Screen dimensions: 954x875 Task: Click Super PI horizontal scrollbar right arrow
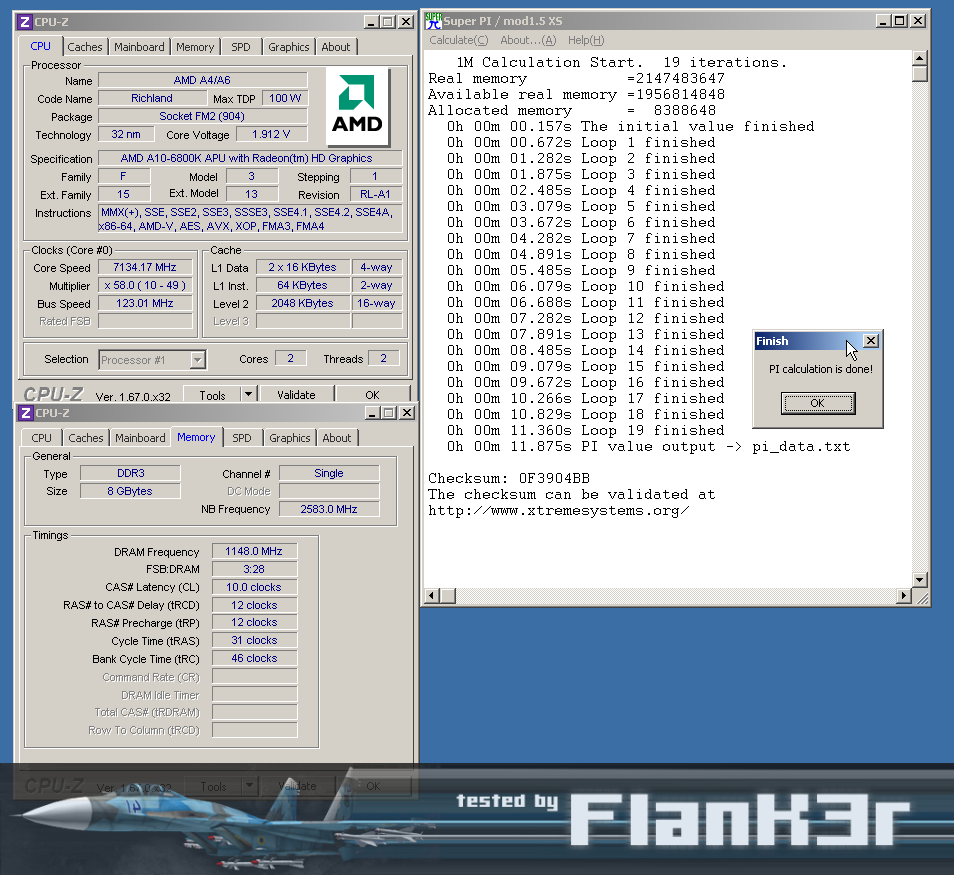click(904, 596)
